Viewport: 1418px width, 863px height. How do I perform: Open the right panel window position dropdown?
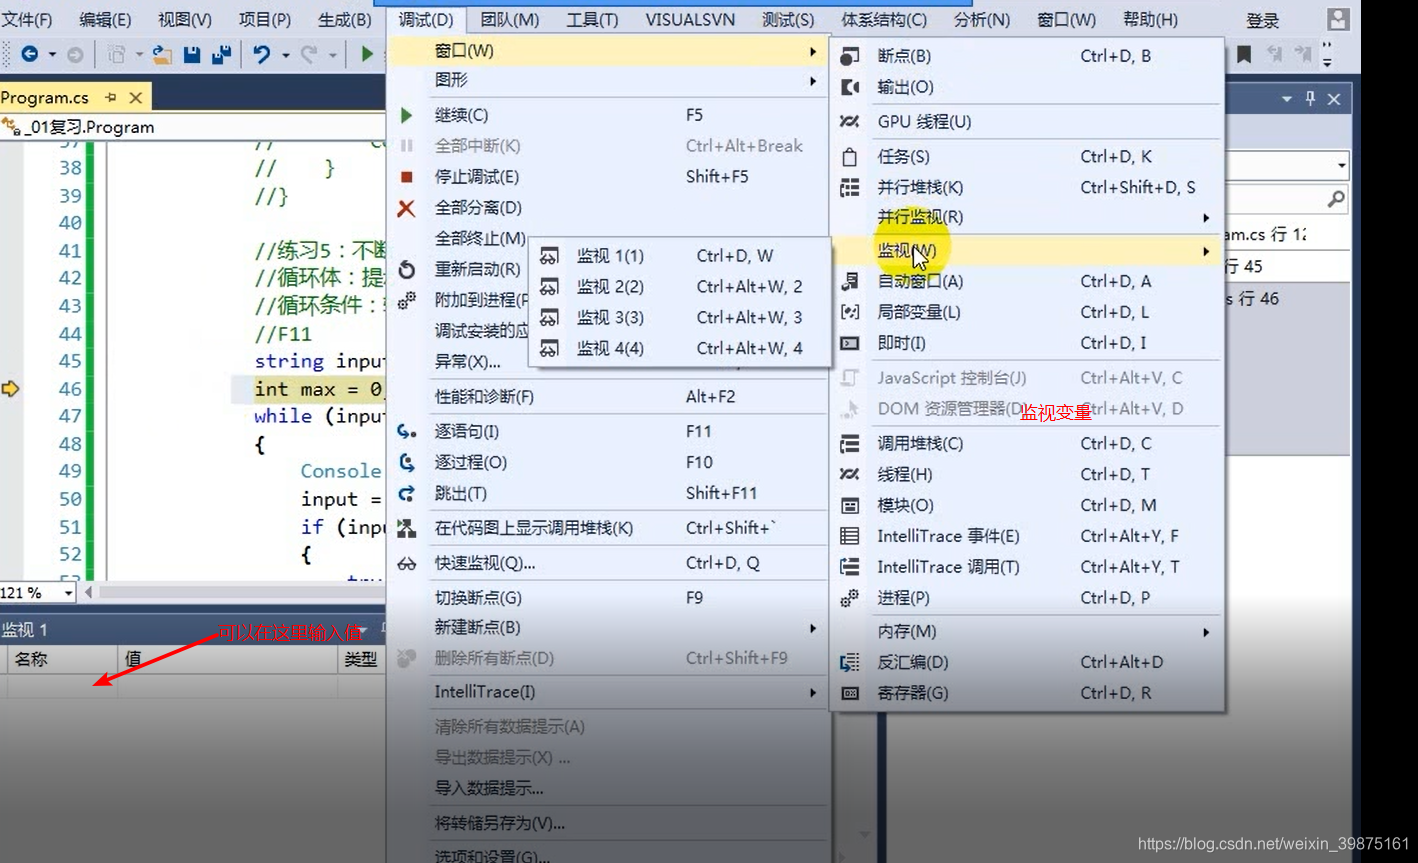click(1286, 99)
